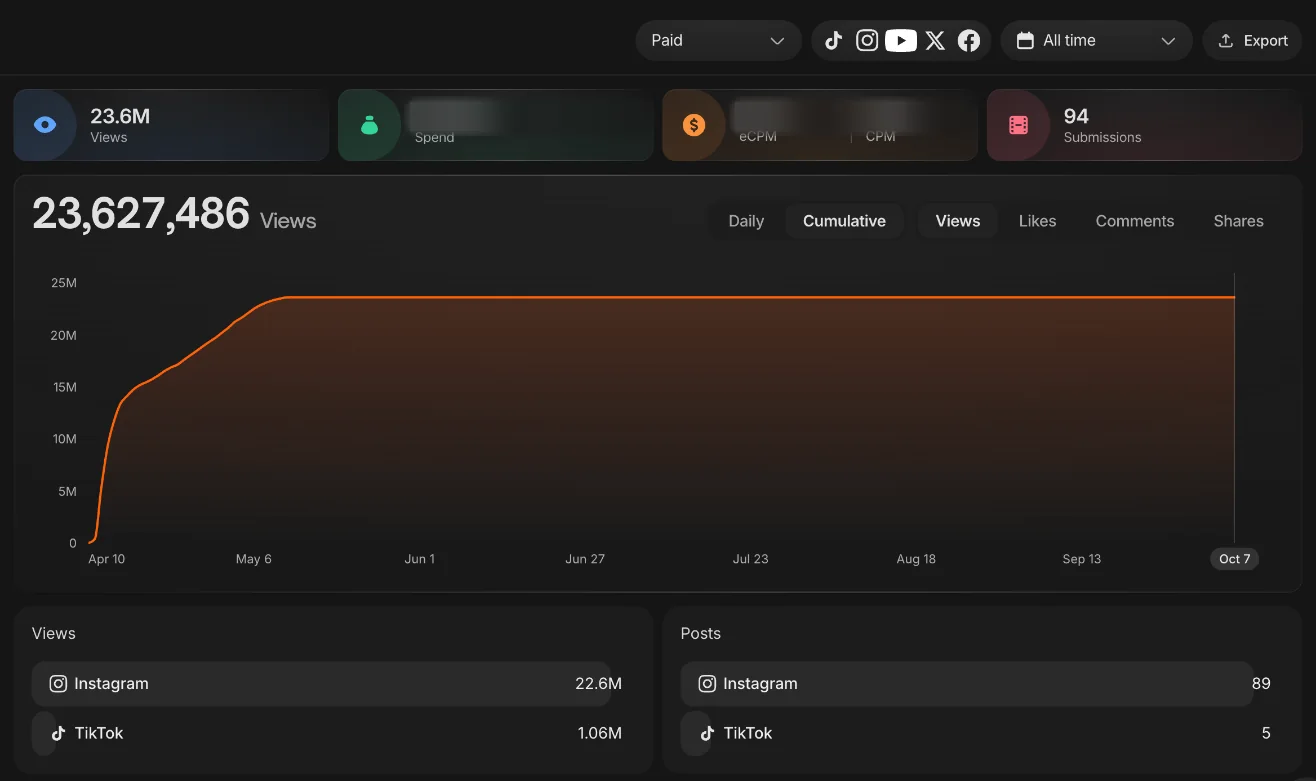Click the chevron on All time dropdown
This screenshot has width=1316, height=781.
tap(1168, 41)
